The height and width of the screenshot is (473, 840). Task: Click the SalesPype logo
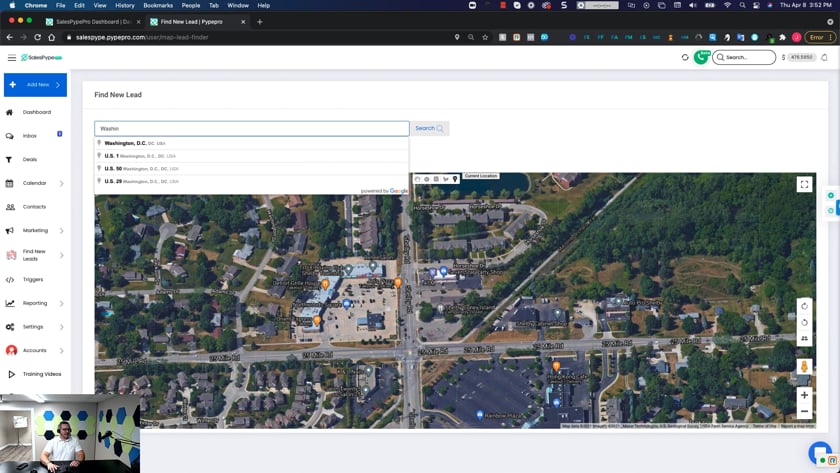click(x=41, y=57)
